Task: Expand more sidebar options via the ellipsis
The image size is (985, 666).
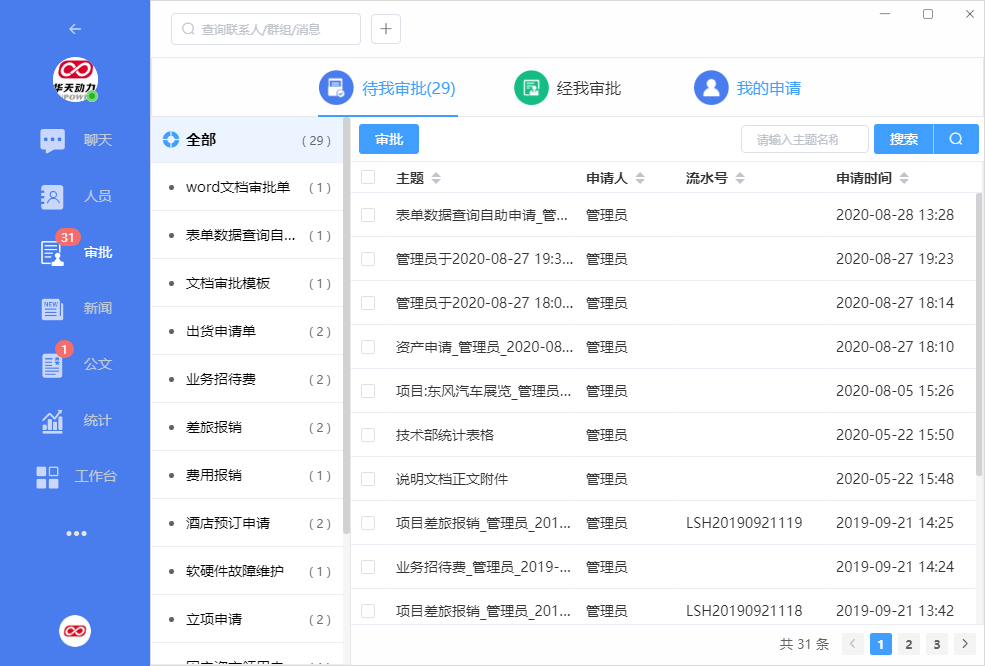Action: click(76, 533)
